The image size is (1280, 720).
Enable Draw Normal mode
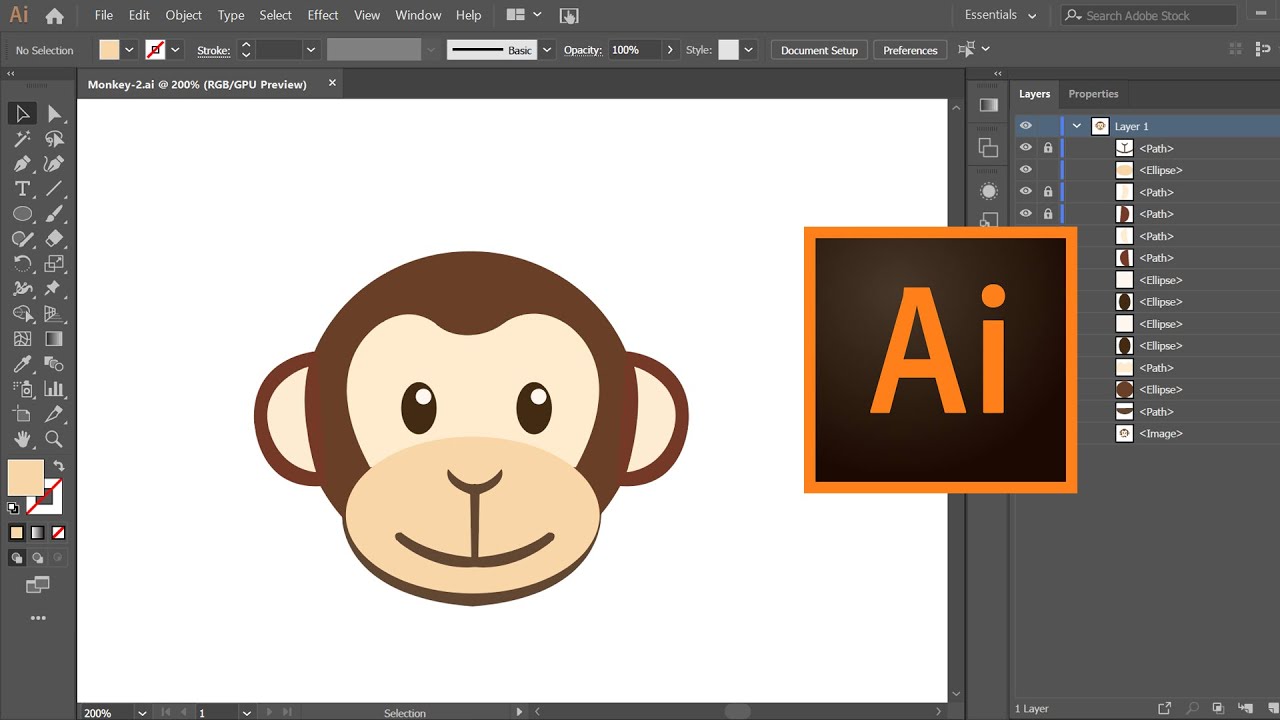click(x=16, y=558)
